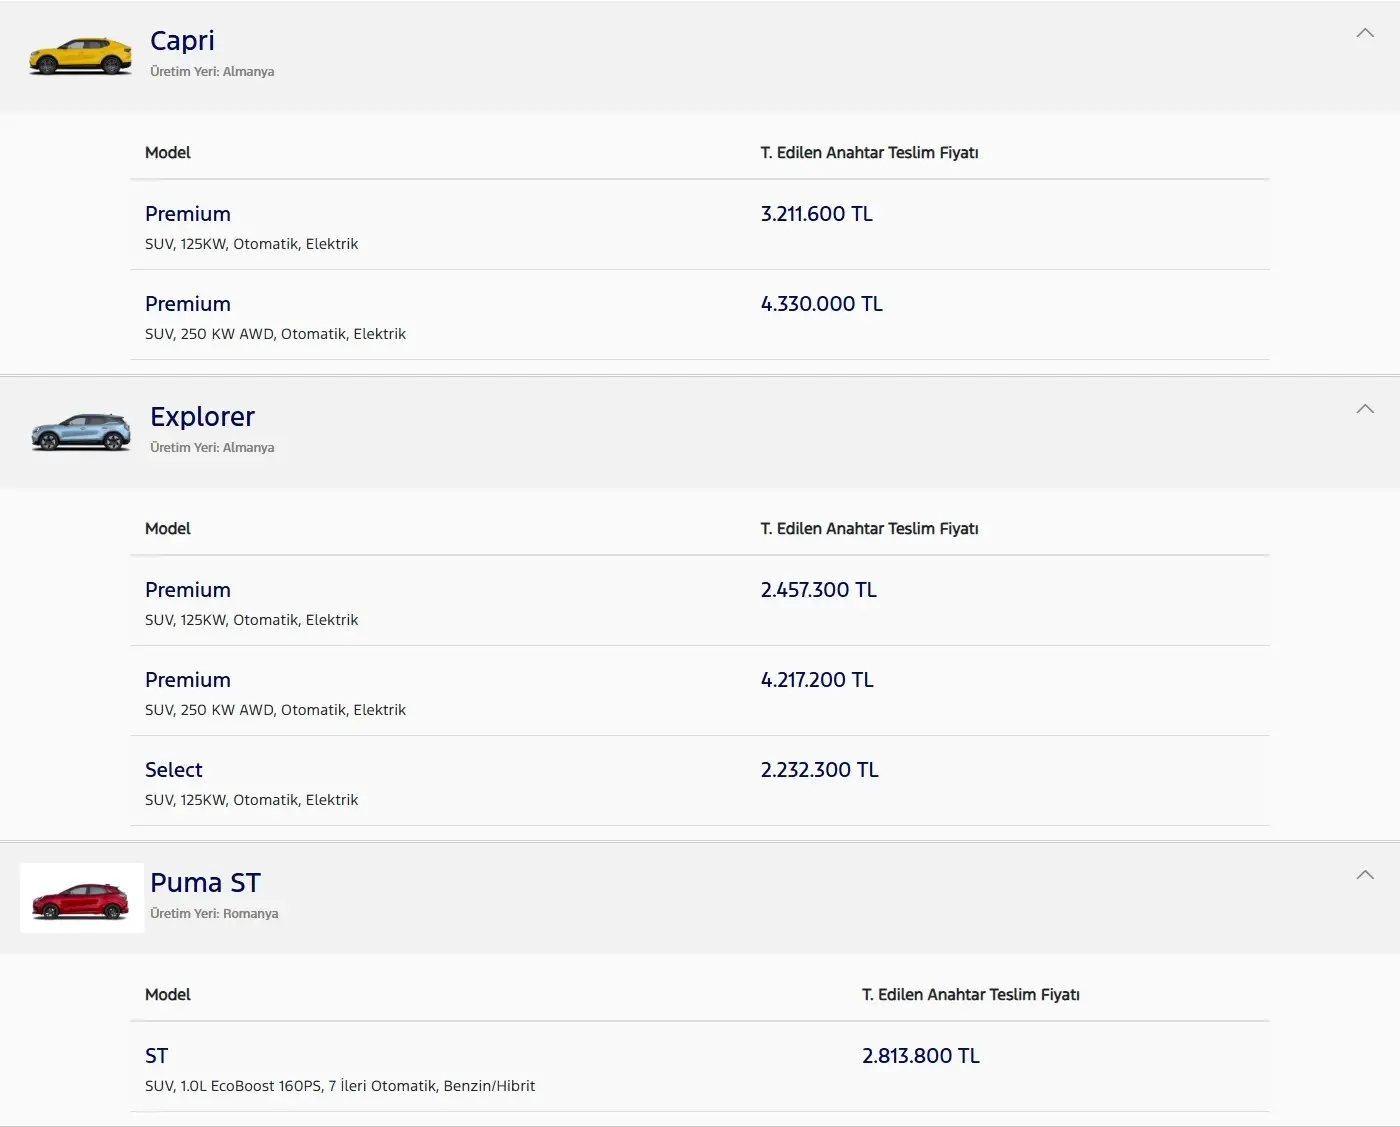This screenshot has width=1400, height=1127.
Task: Click the 125KW spec under Capri's 3.211.600 TL Premium
Action: point(251,244)
